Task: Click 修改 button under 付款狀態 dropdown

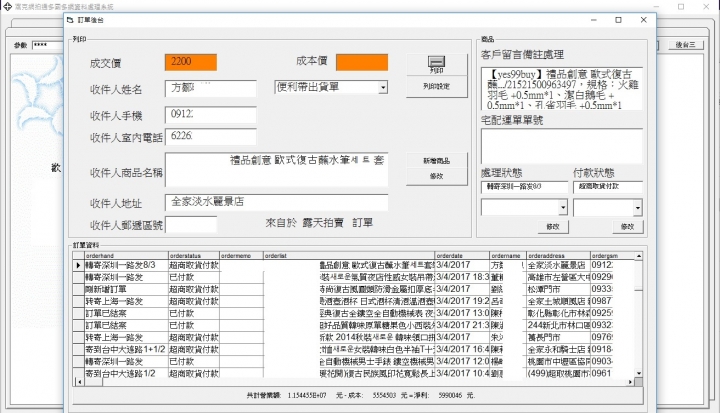Action: pyautogui.click(x=627, y=226)
